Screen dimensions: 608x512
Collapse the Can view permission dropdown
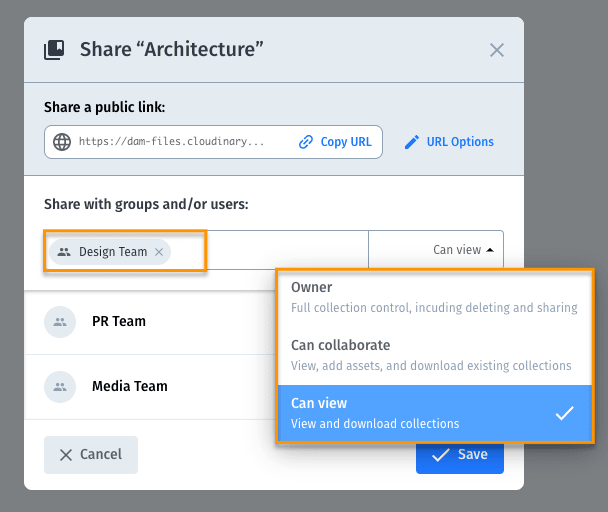pyautogui.click(x=436, y=249)
